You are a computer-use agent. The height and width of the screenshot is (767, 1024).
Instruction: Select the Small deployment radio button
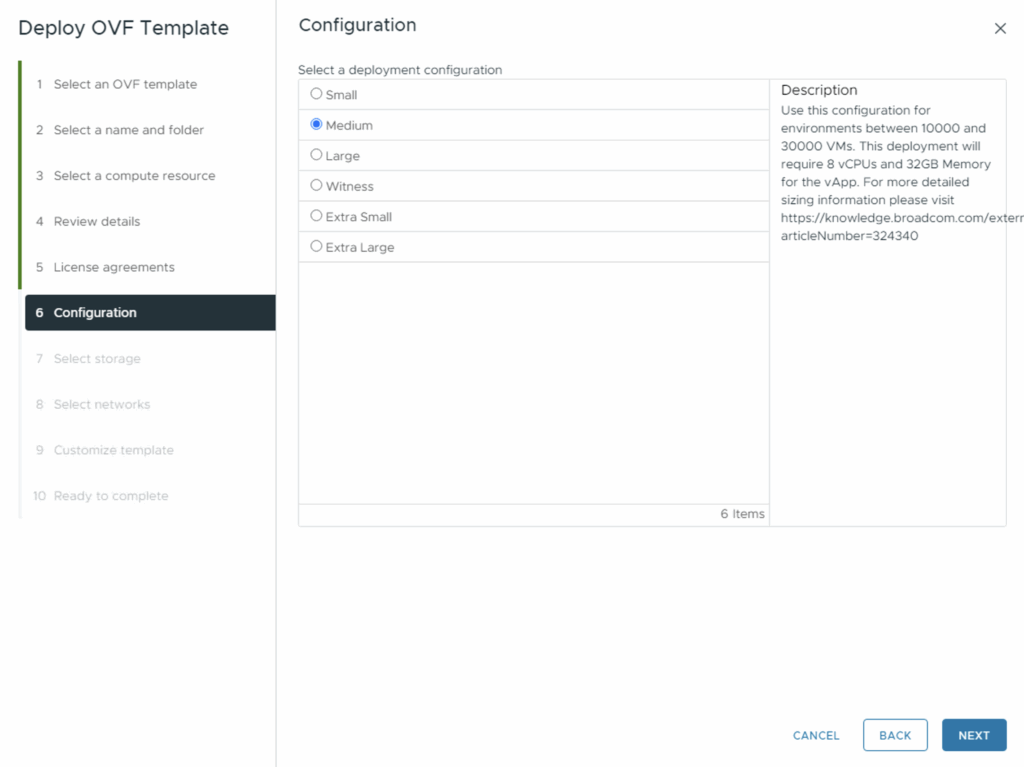click(x=317, y=94)
